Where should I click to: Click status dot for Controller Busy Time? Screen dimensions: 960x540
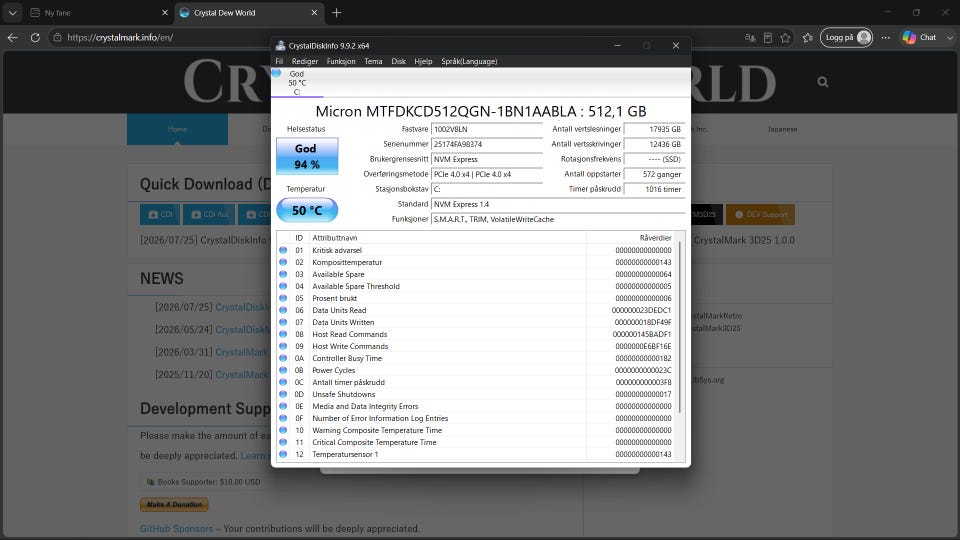[x=283, y=358]
